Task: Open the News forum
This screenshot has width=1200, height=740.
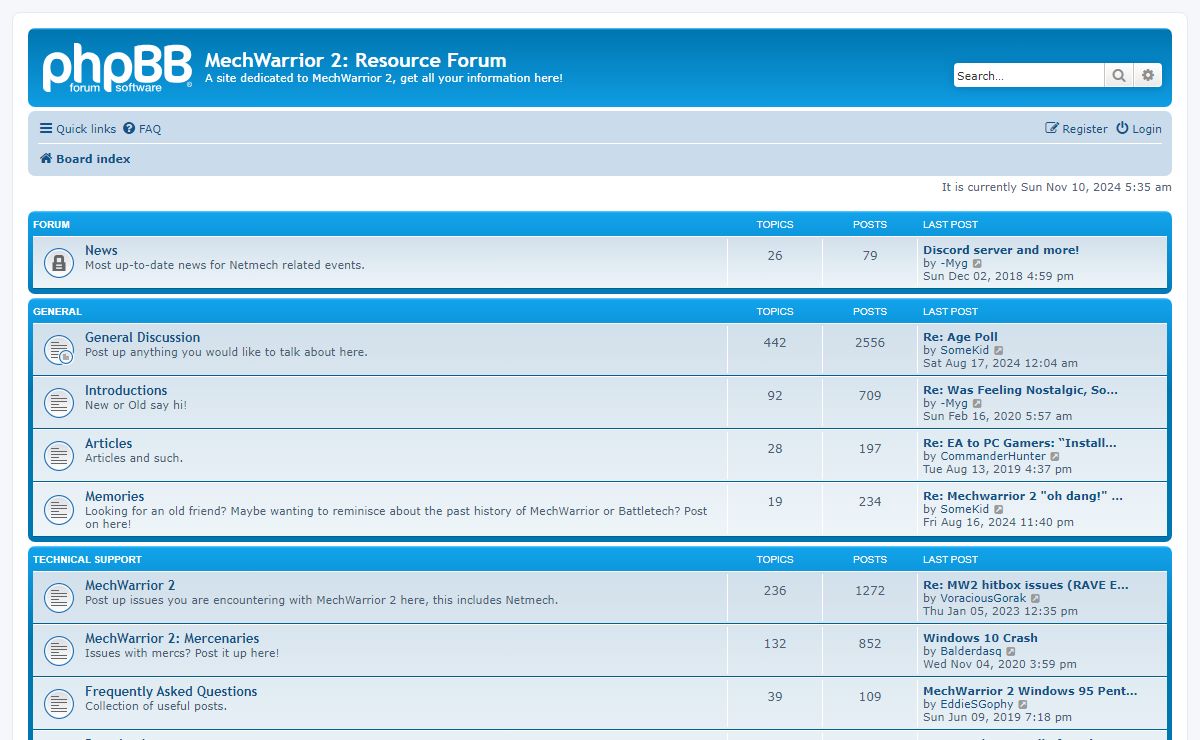Action: (101, 250)
